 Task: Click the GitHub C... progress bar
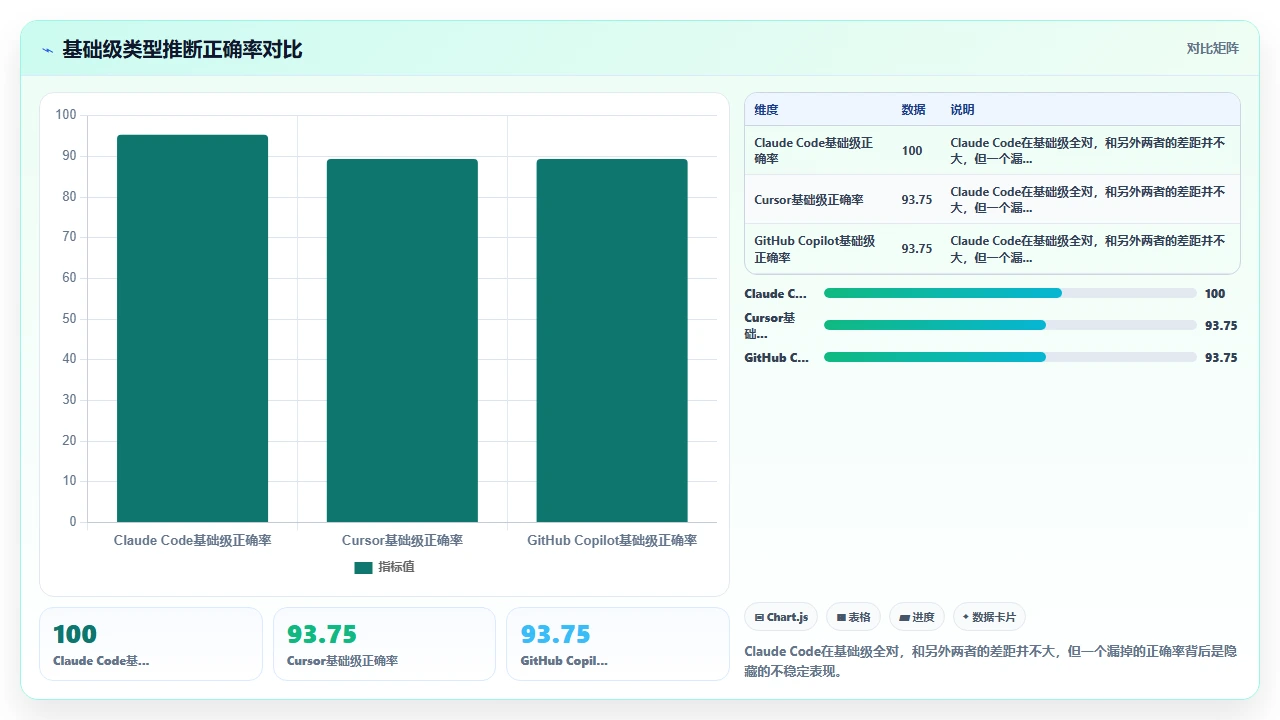tap(1010, 357)
